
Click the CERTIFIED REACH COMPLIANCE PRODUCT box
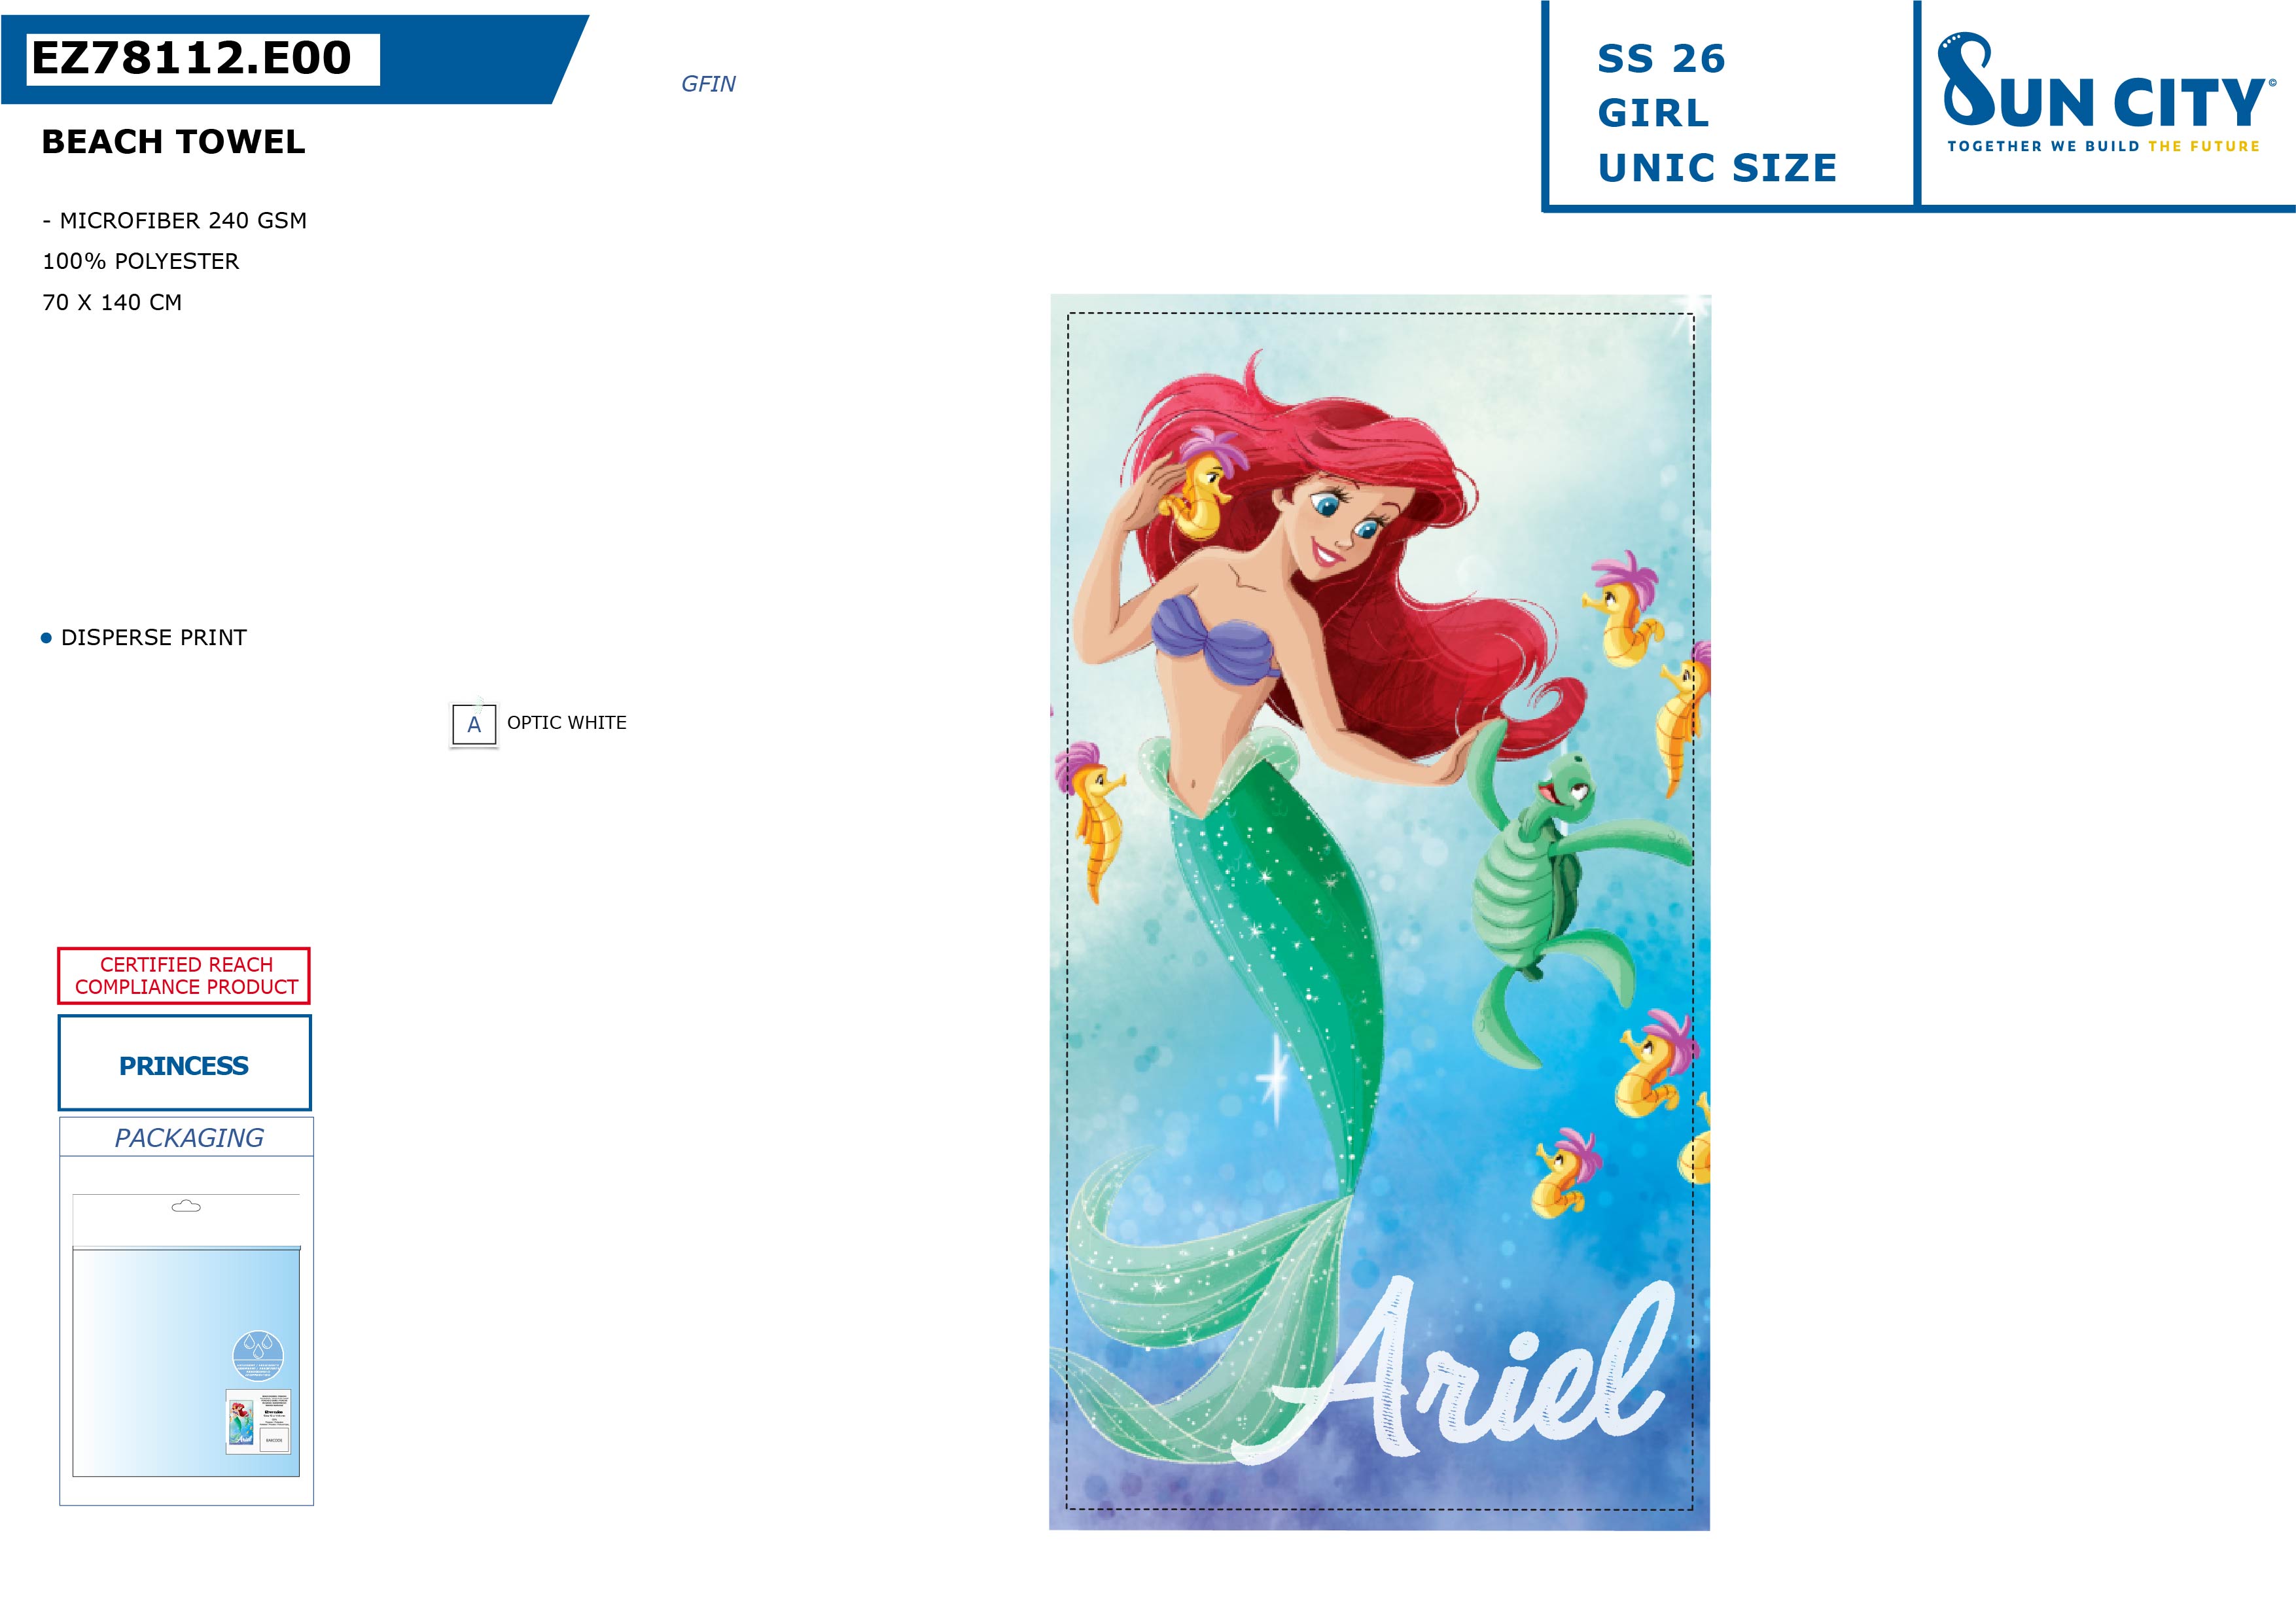(185, 975)
